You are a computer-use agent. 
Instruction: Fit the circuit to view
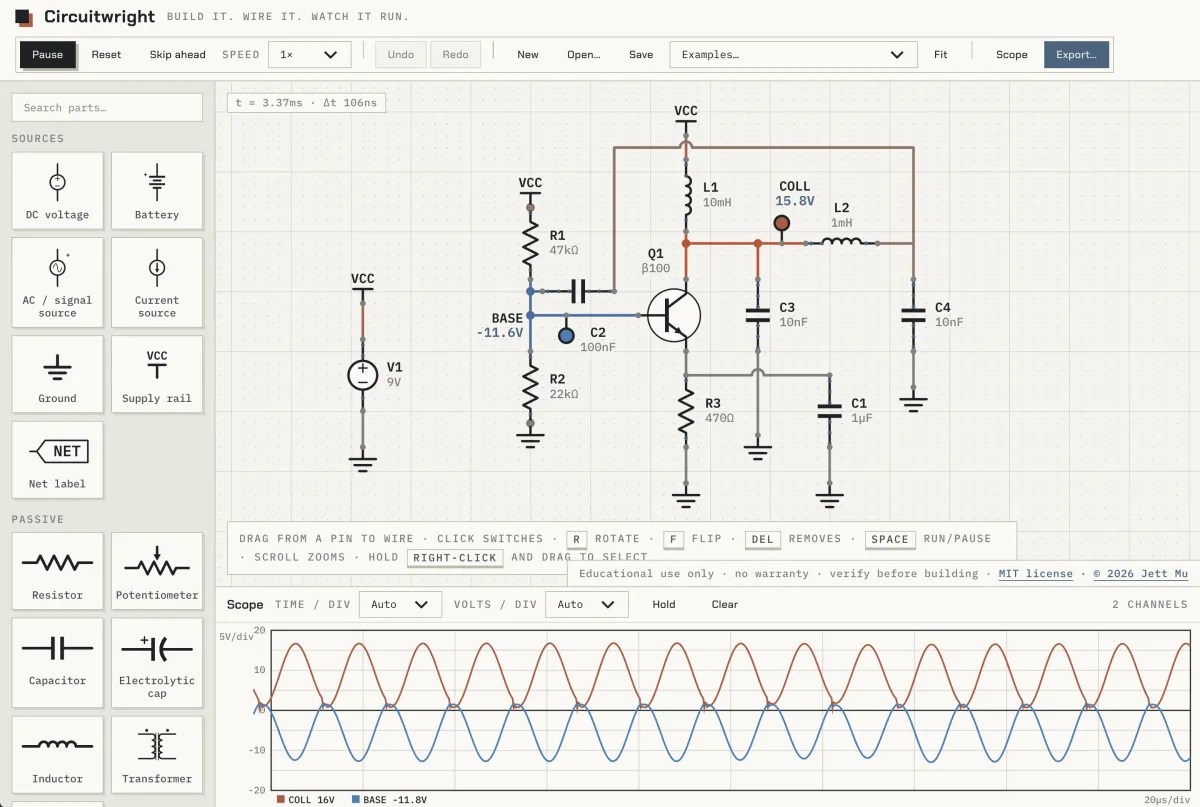click(941, 54)
